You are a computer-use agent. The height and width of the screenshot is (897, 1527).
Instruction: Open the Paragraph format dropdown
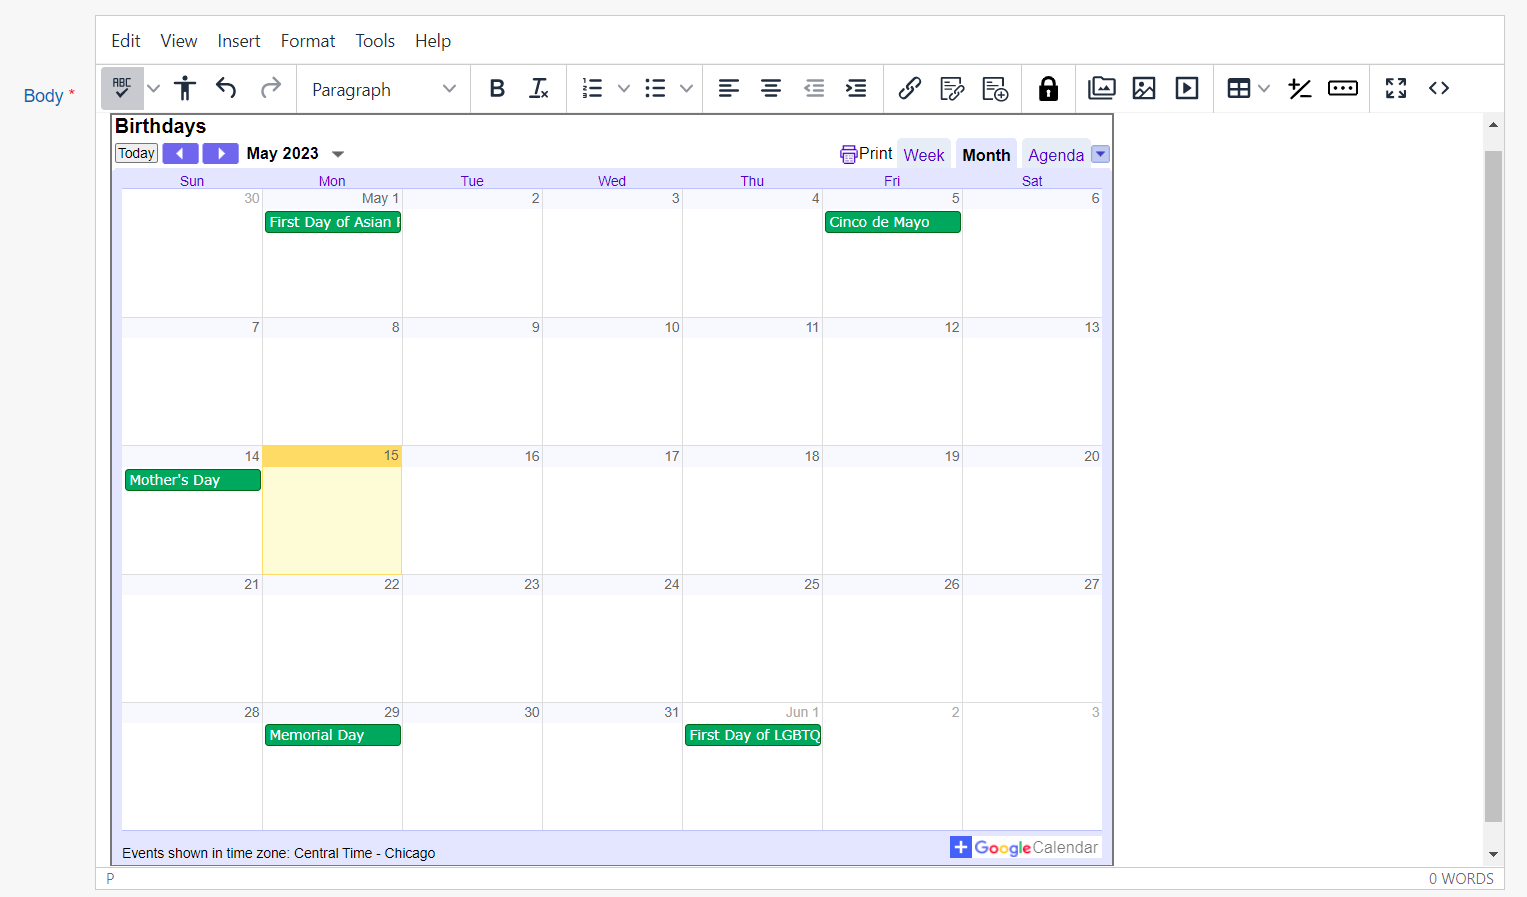(383, 89)
